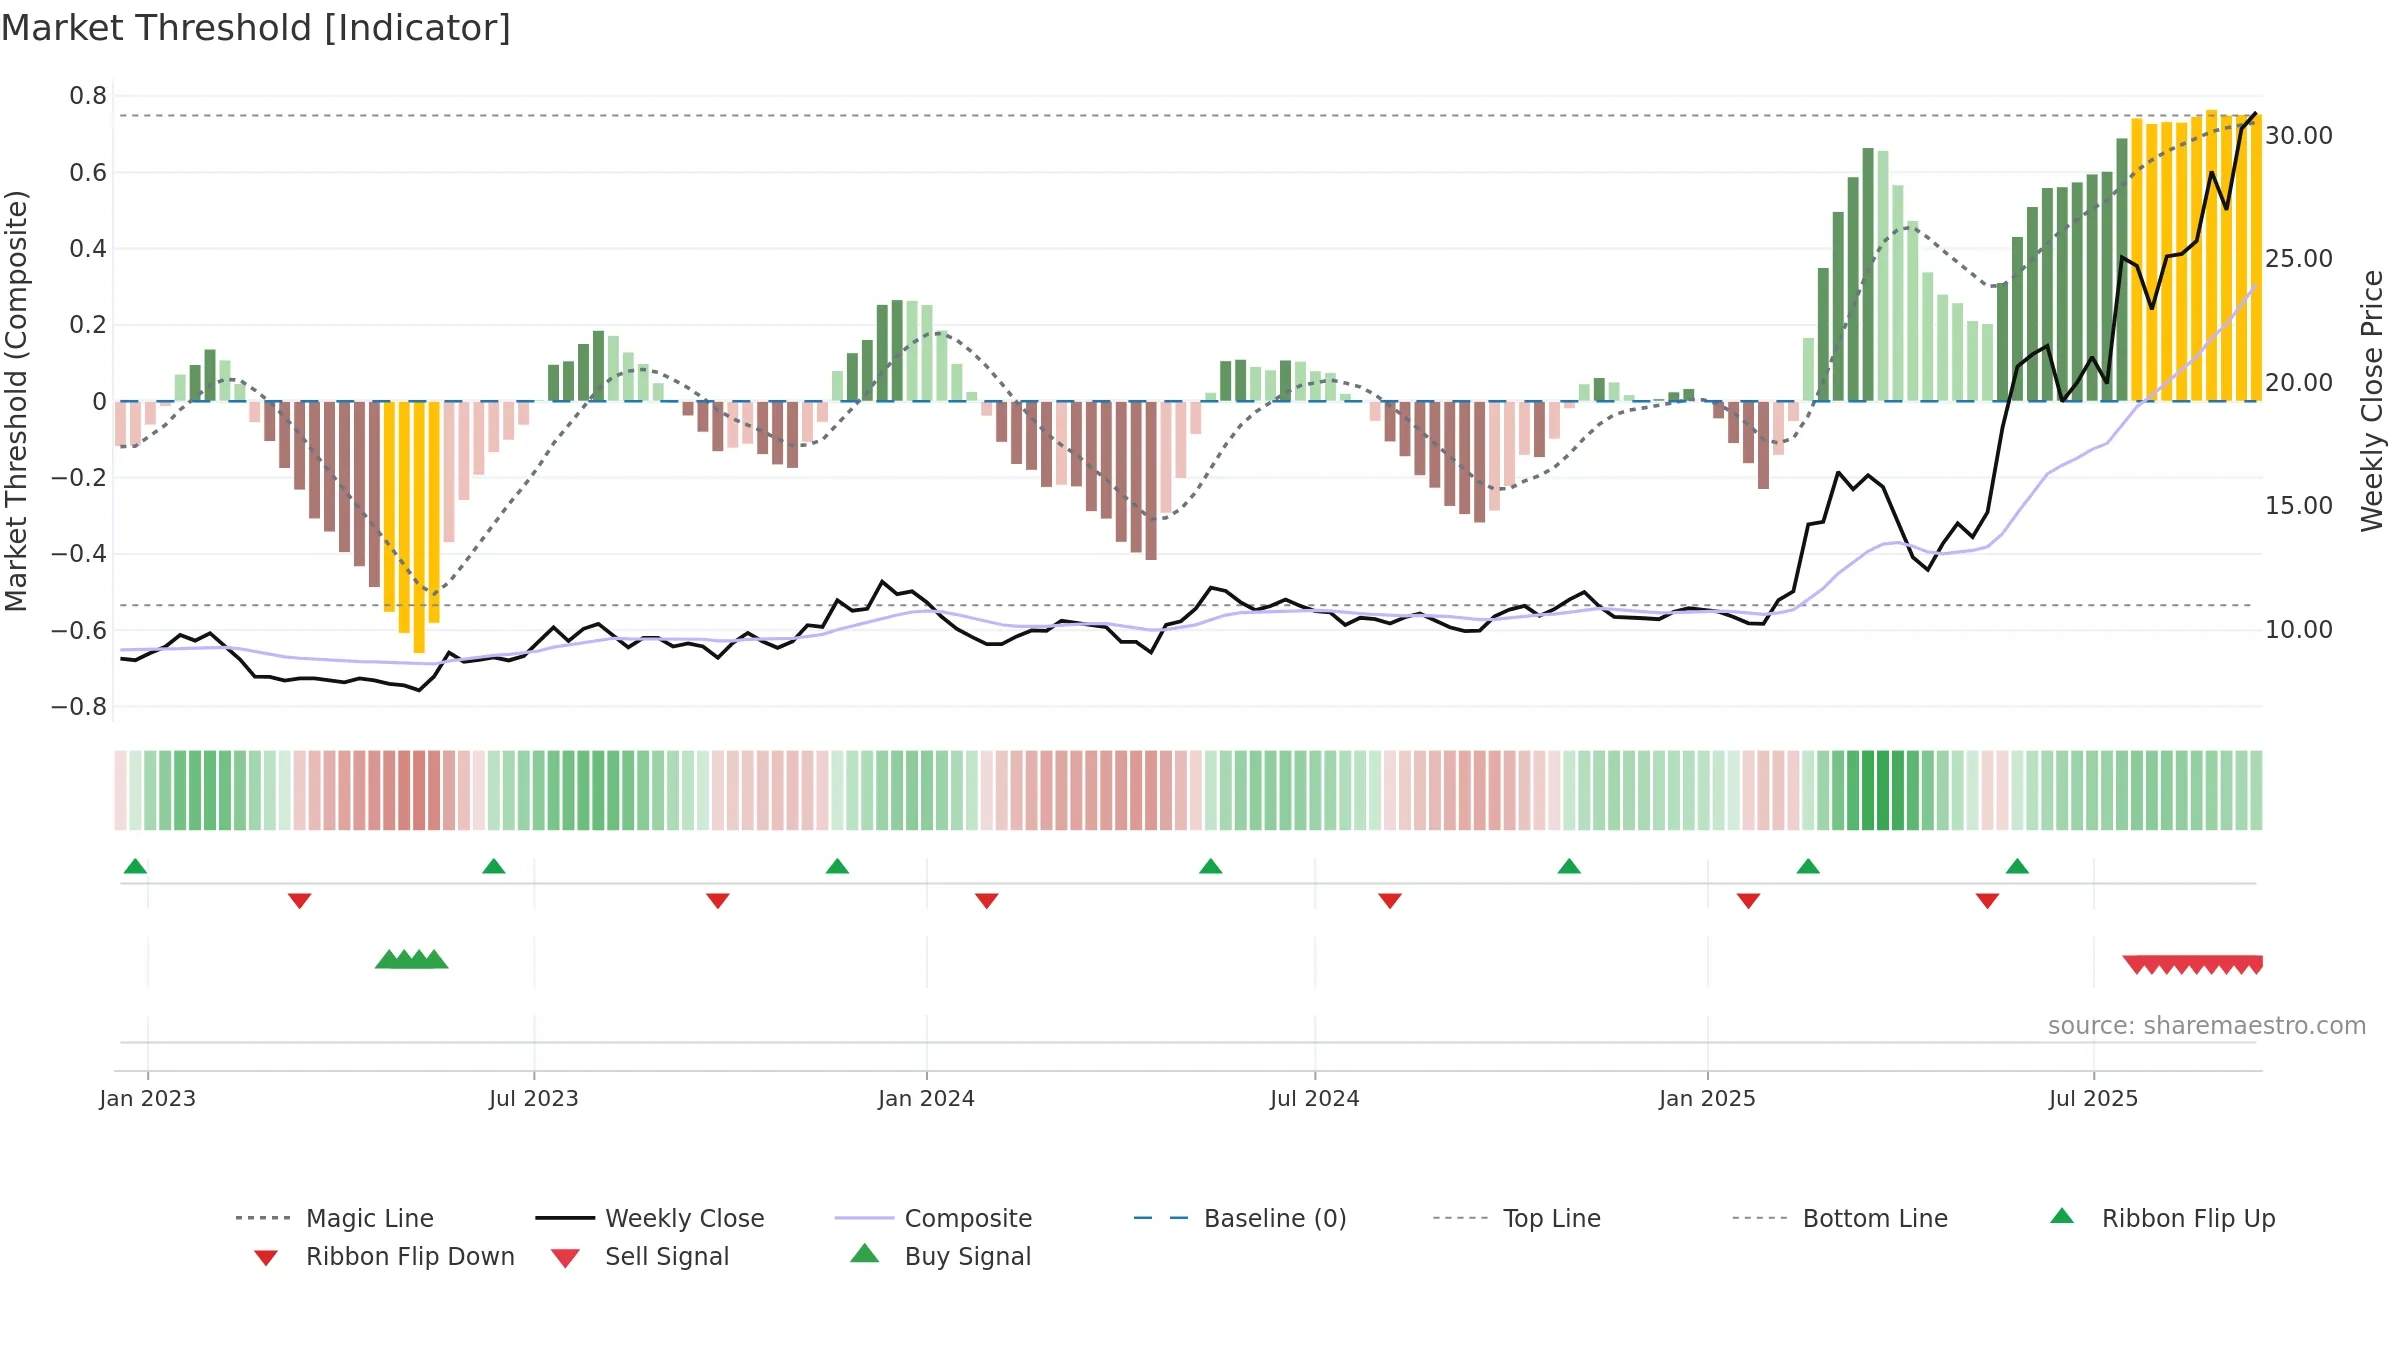
Task: Click the darkest green ribbon segment in early 2025
Action: tap(1882, 790)
